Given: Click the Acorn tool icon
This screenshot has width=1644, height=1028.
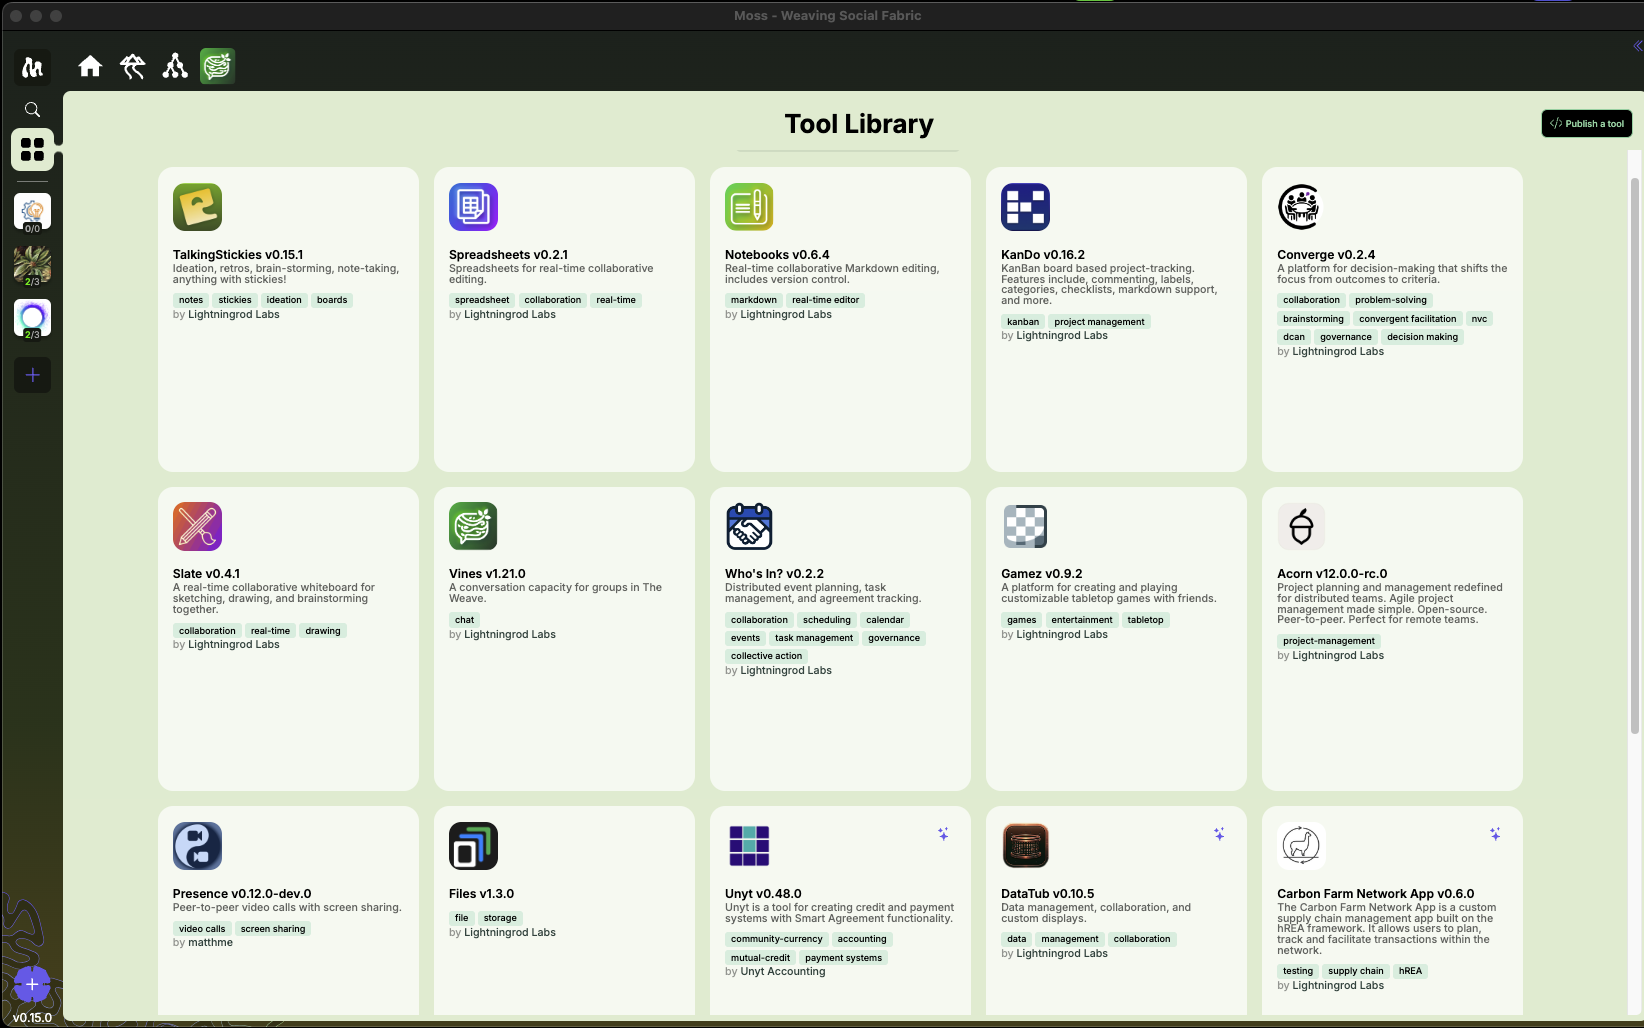Looking at the screenshot, I should 1300,527.
